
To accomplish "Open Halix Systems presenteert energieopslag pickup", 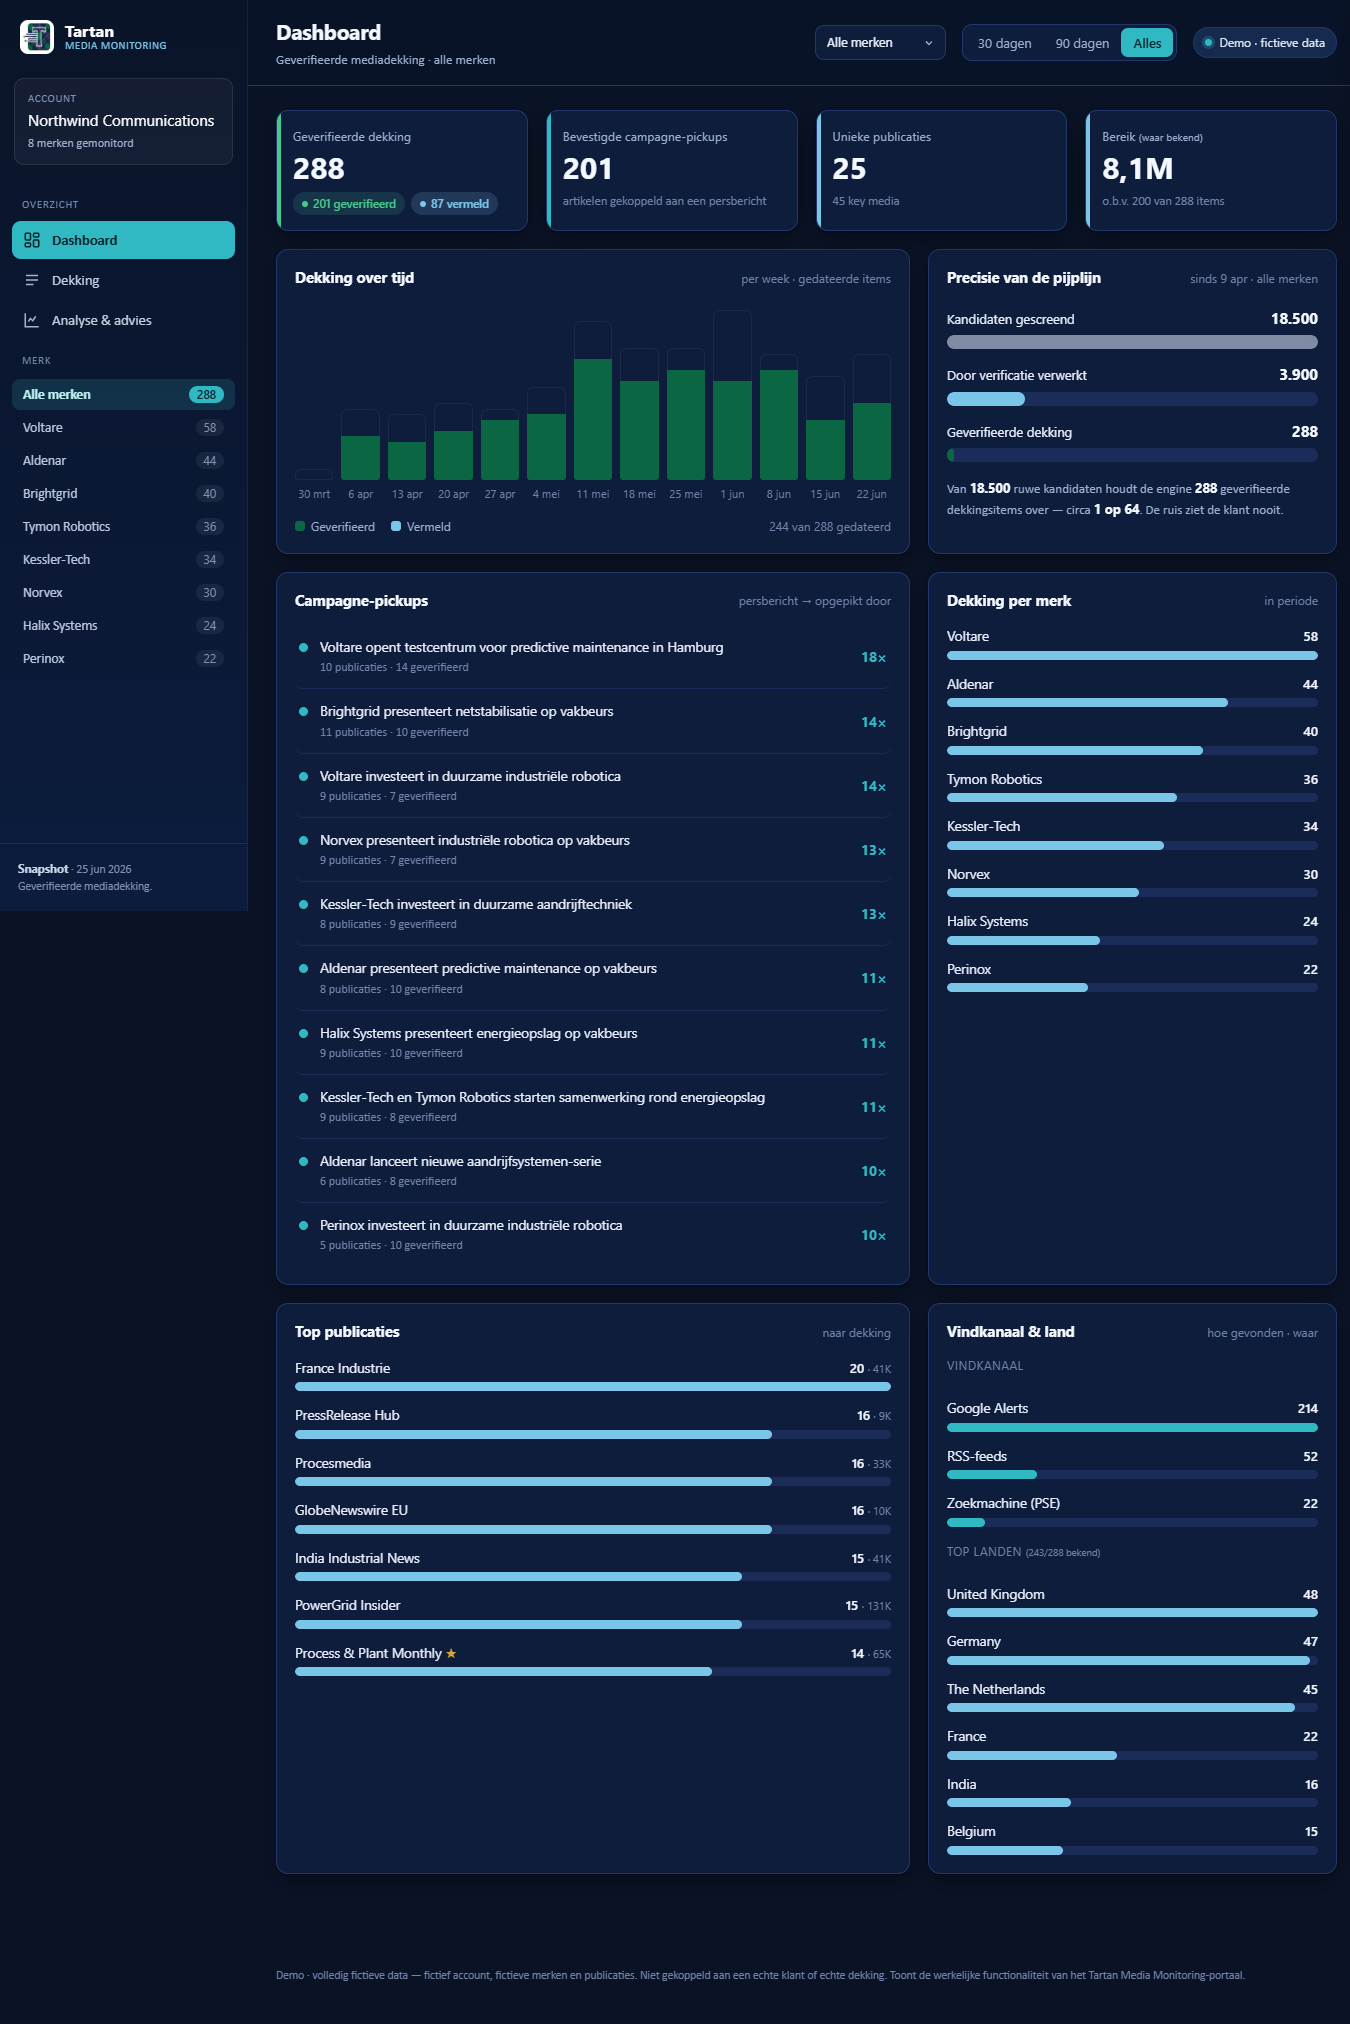I will 593,1043.
